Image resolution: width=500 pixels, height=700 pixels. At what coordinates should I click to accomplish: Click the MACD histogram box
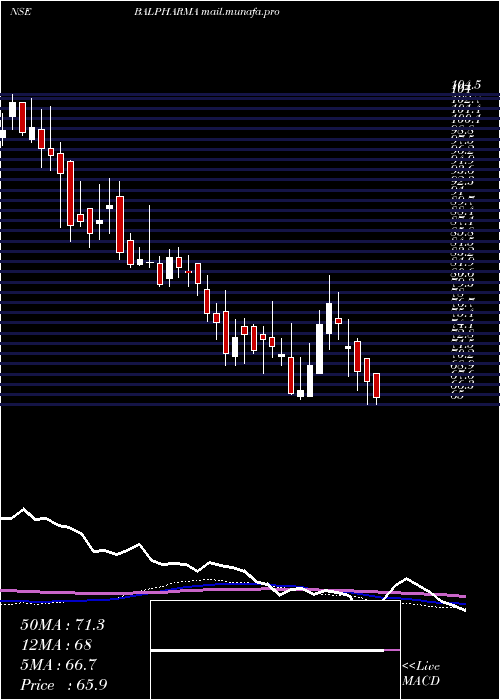(275, 650)
